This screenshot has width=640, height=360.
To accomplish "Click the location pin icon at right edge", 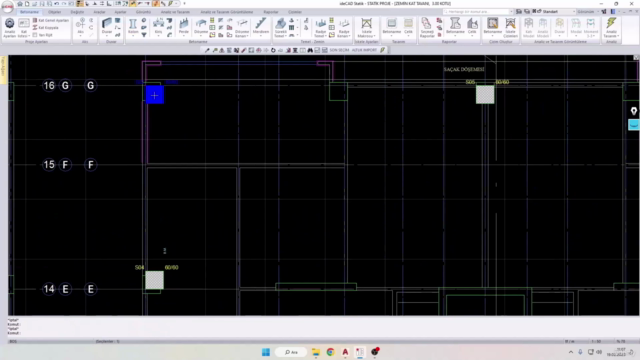I will tap(633, 111).
